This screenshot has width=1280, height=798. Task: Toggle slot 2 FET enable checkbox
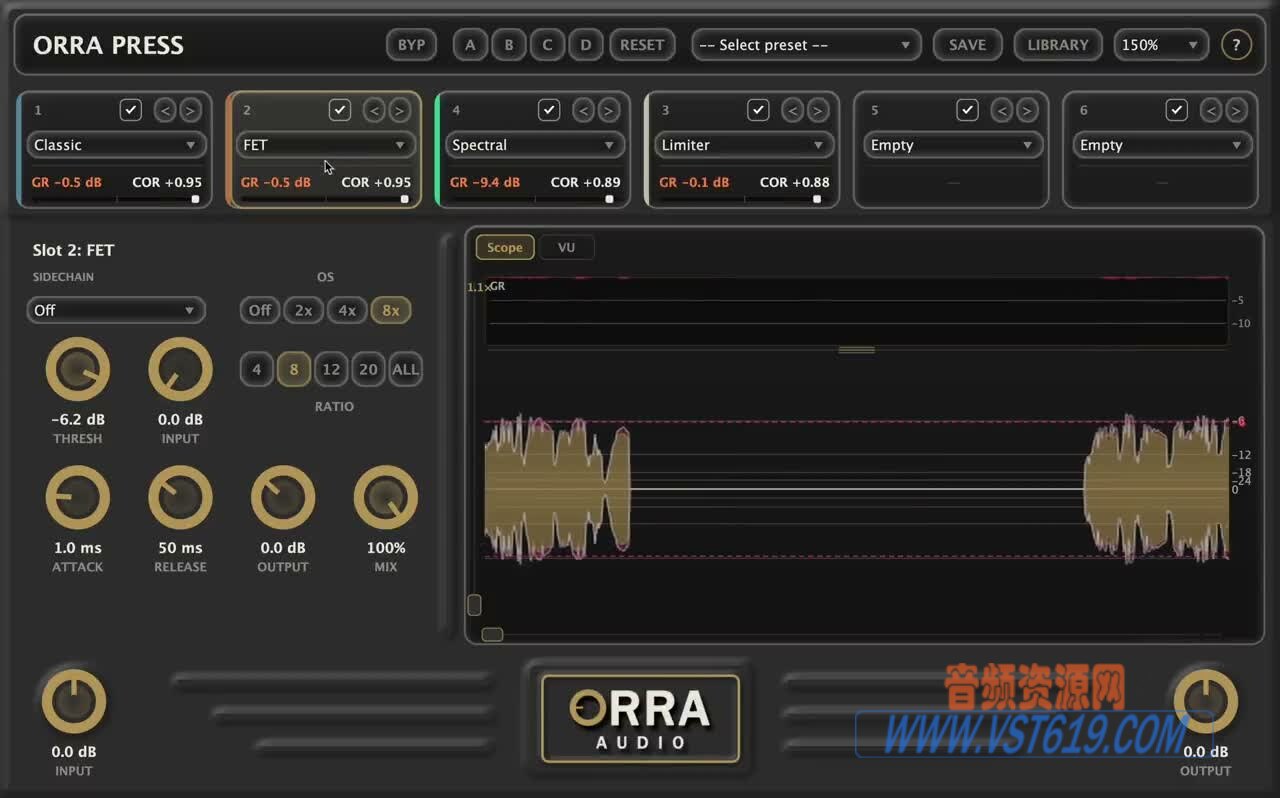tap(340, 110)
